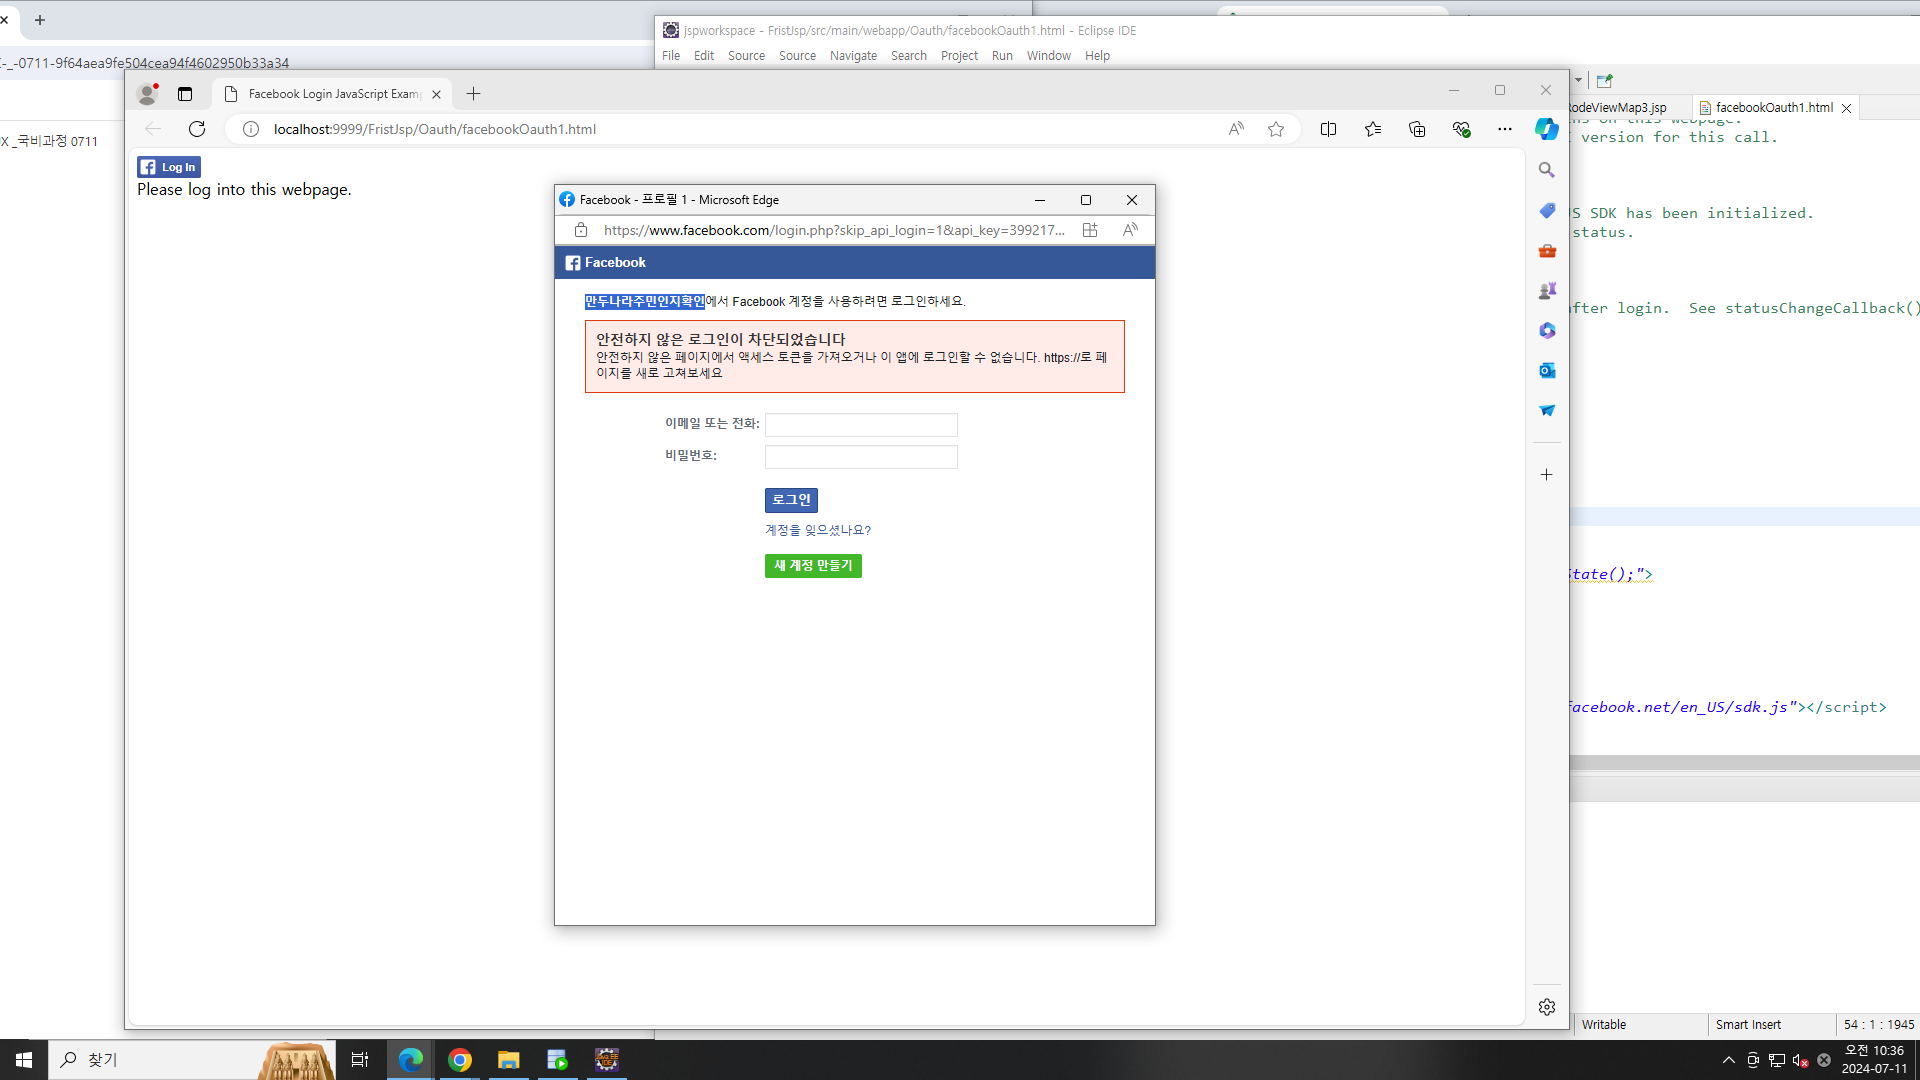Open Task View on taskbar
This screenshot has height=1080, width=1920.
point(360,1060)
